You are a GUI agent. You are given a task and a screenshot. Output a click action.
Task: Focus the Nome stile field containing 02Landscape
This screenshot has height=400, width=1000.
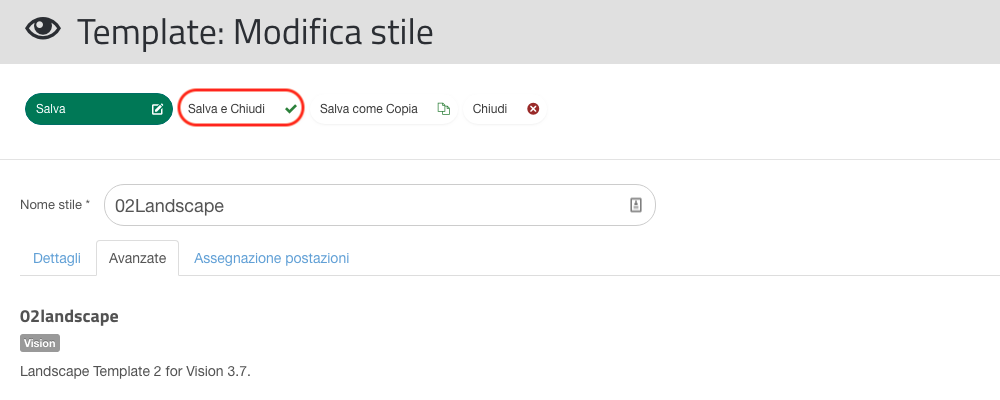pos(379,205)
